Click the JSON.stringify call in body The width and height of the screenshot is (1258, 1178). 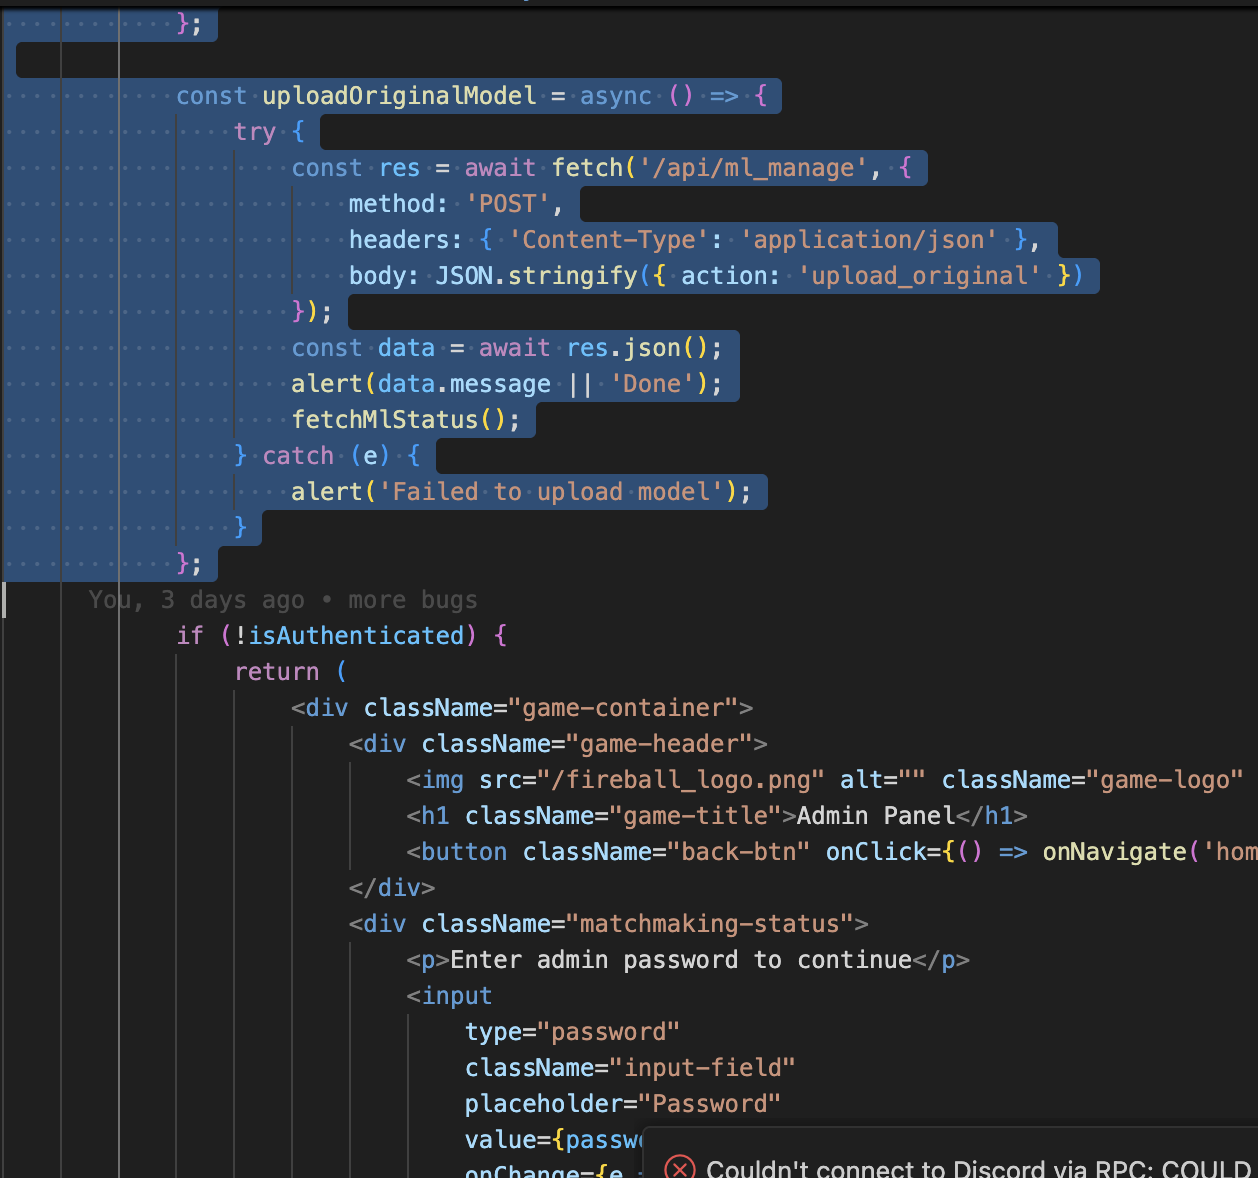pyautogui.click(x=536, y=276)
